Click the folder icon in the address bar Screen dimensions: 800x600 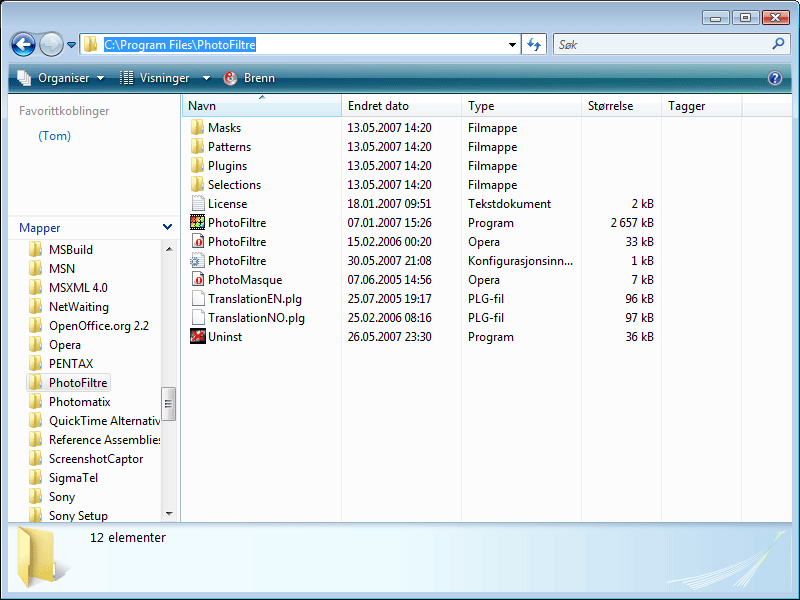90,44
